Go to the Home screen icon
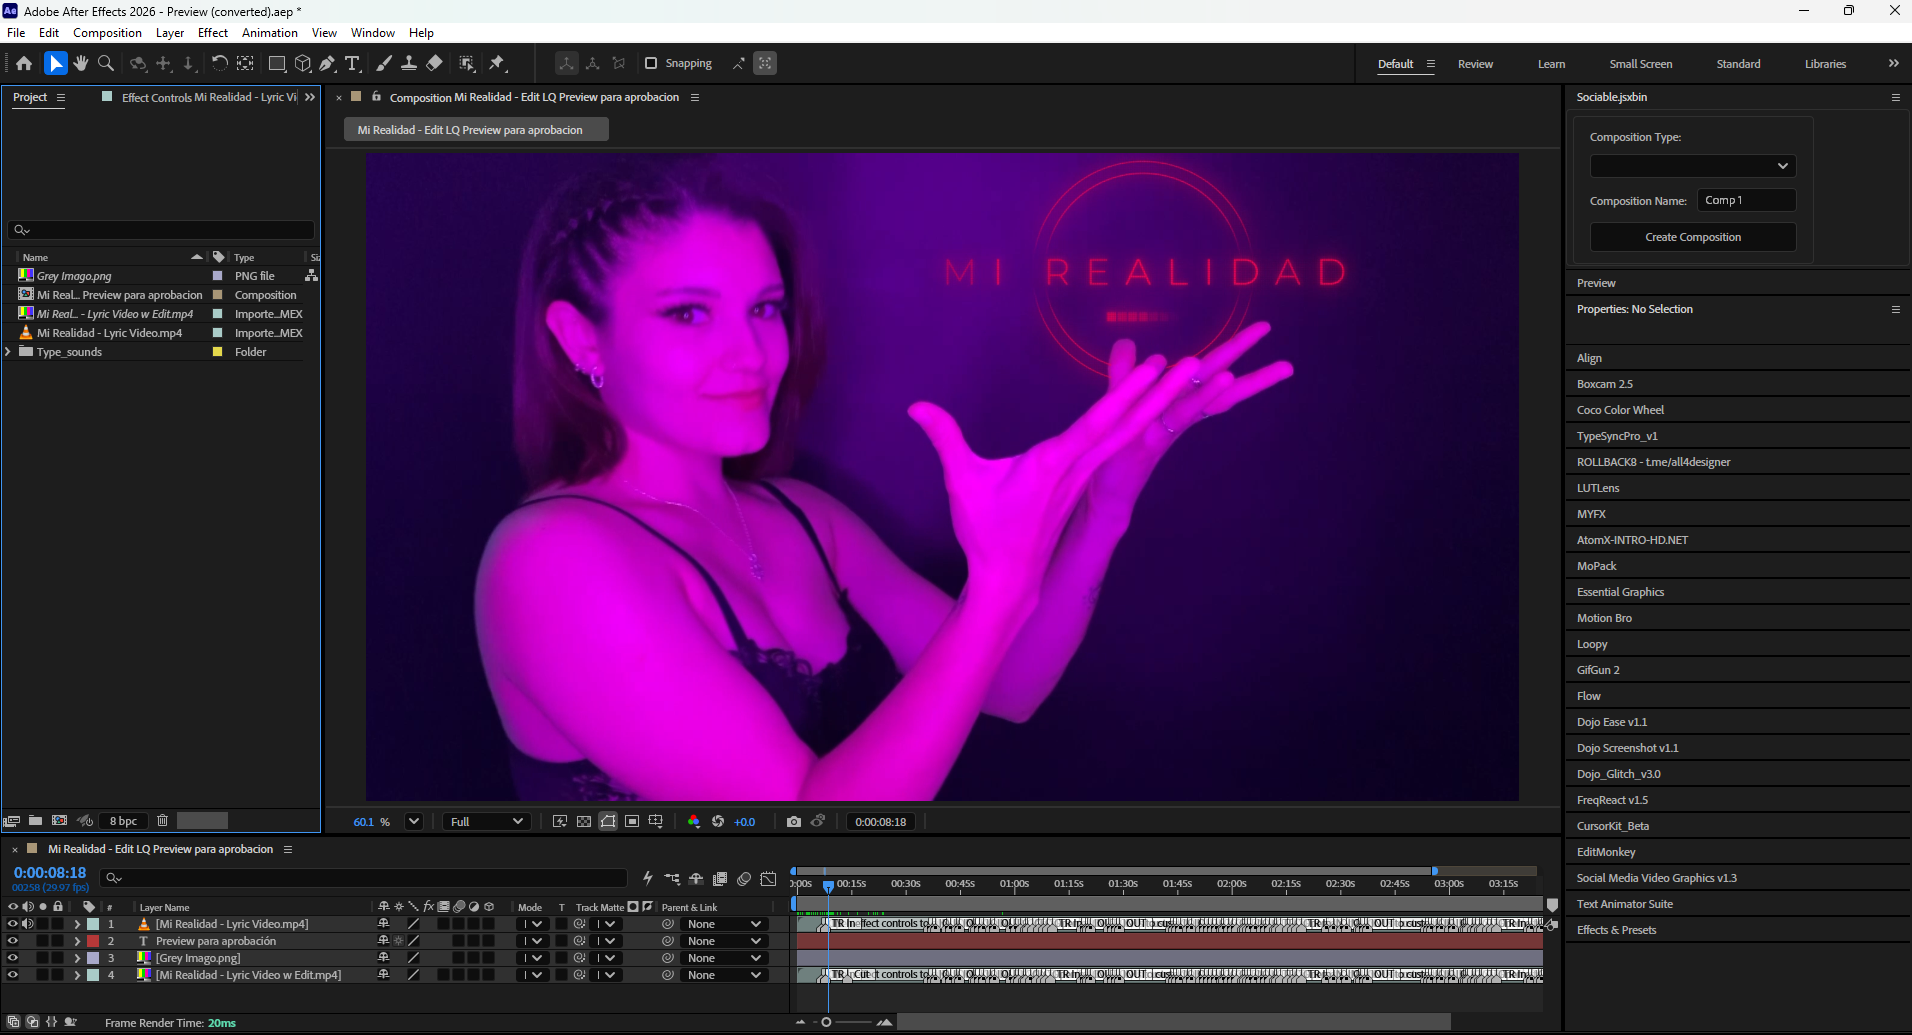 (24, 63)
